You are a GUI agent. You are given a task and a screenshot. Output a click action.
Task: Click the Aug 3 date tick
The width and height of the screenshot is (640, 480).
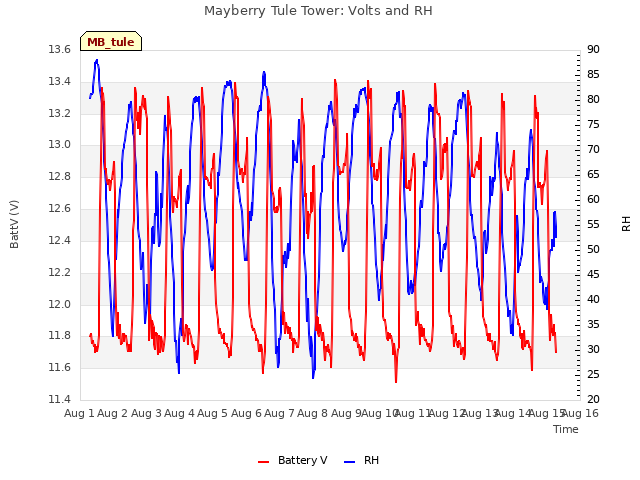click(146, 413)
